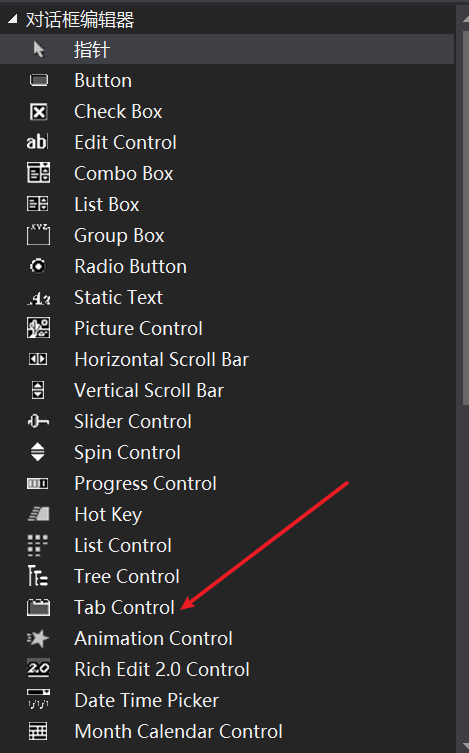Click the 对话框编辑器 section title
Image resolution: width=469 pixels, height=753 pixels.
(x=80, y=20)
